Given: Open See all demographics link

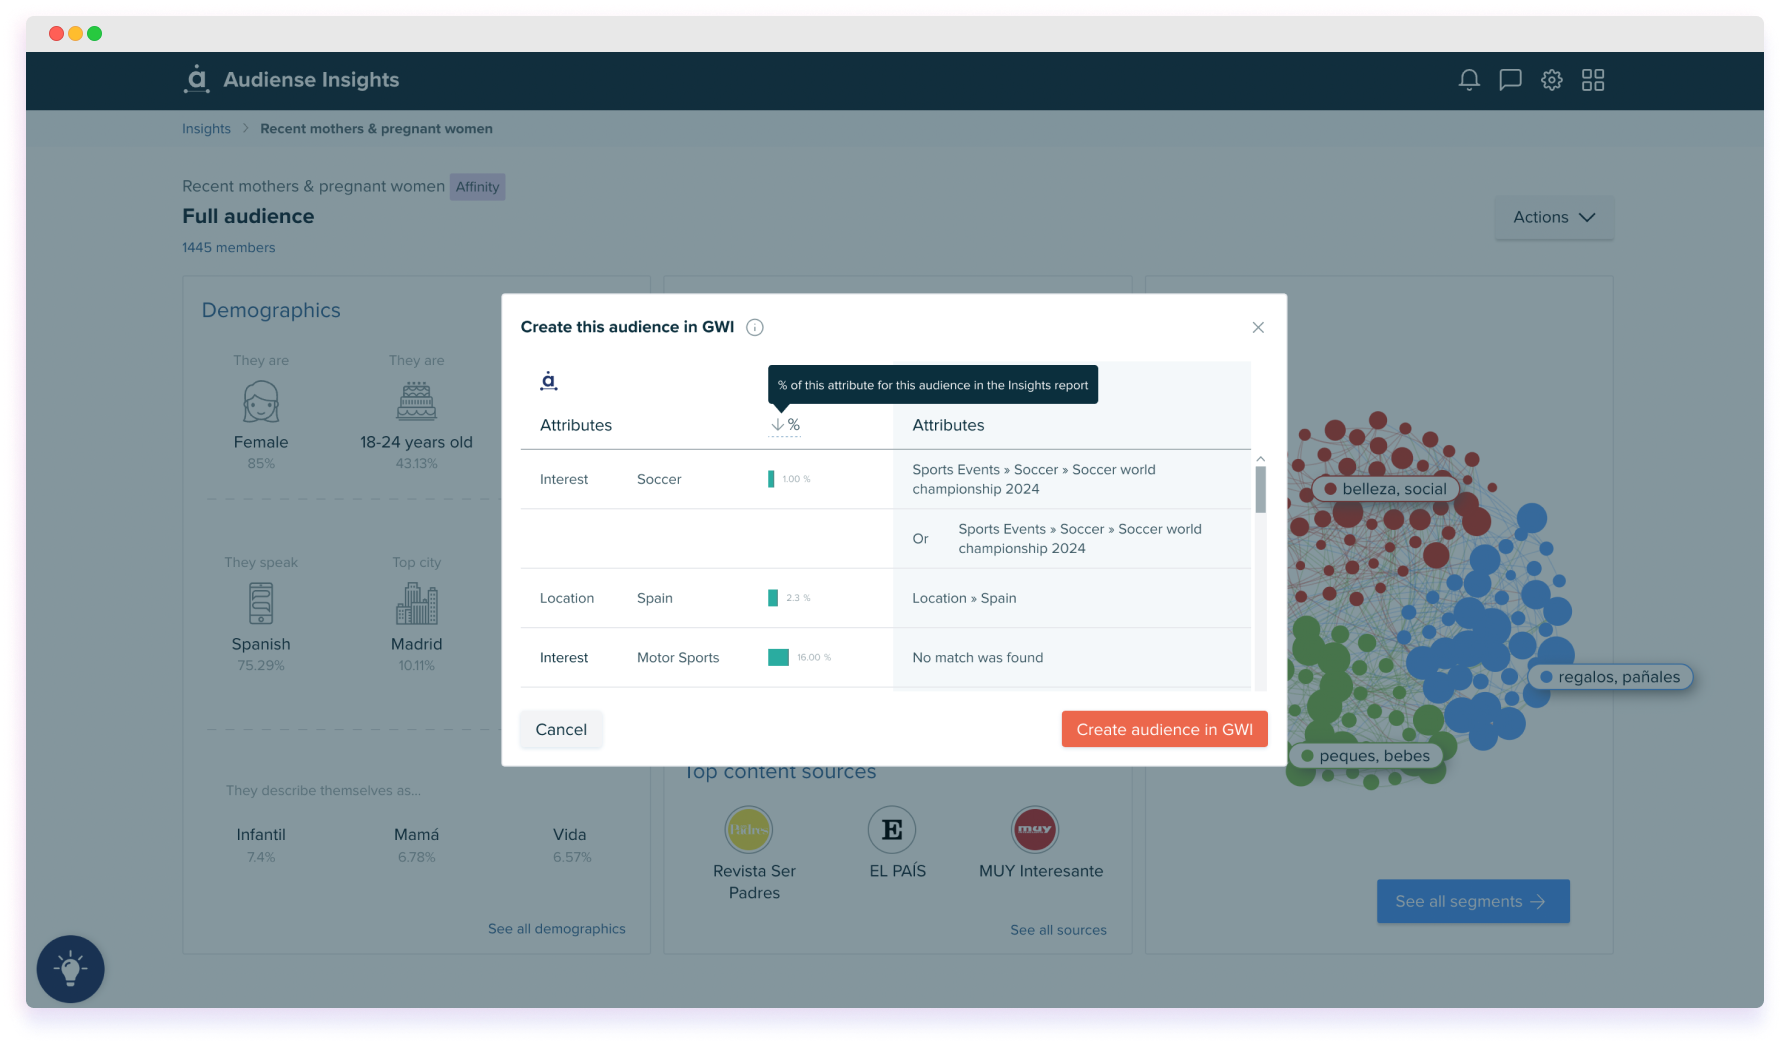Looking at the screenshot, I should pos(556,929).
